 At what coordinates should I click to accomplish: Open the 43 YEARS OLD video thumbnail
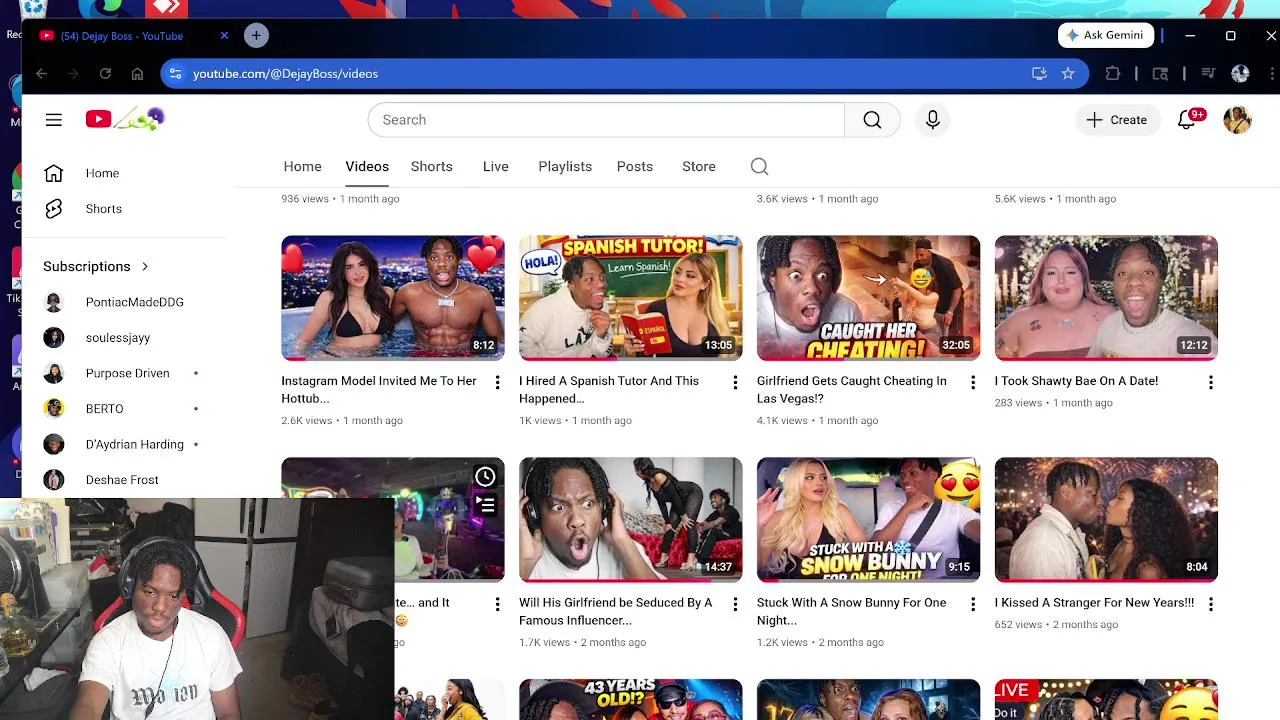click(x=631, y=700)
